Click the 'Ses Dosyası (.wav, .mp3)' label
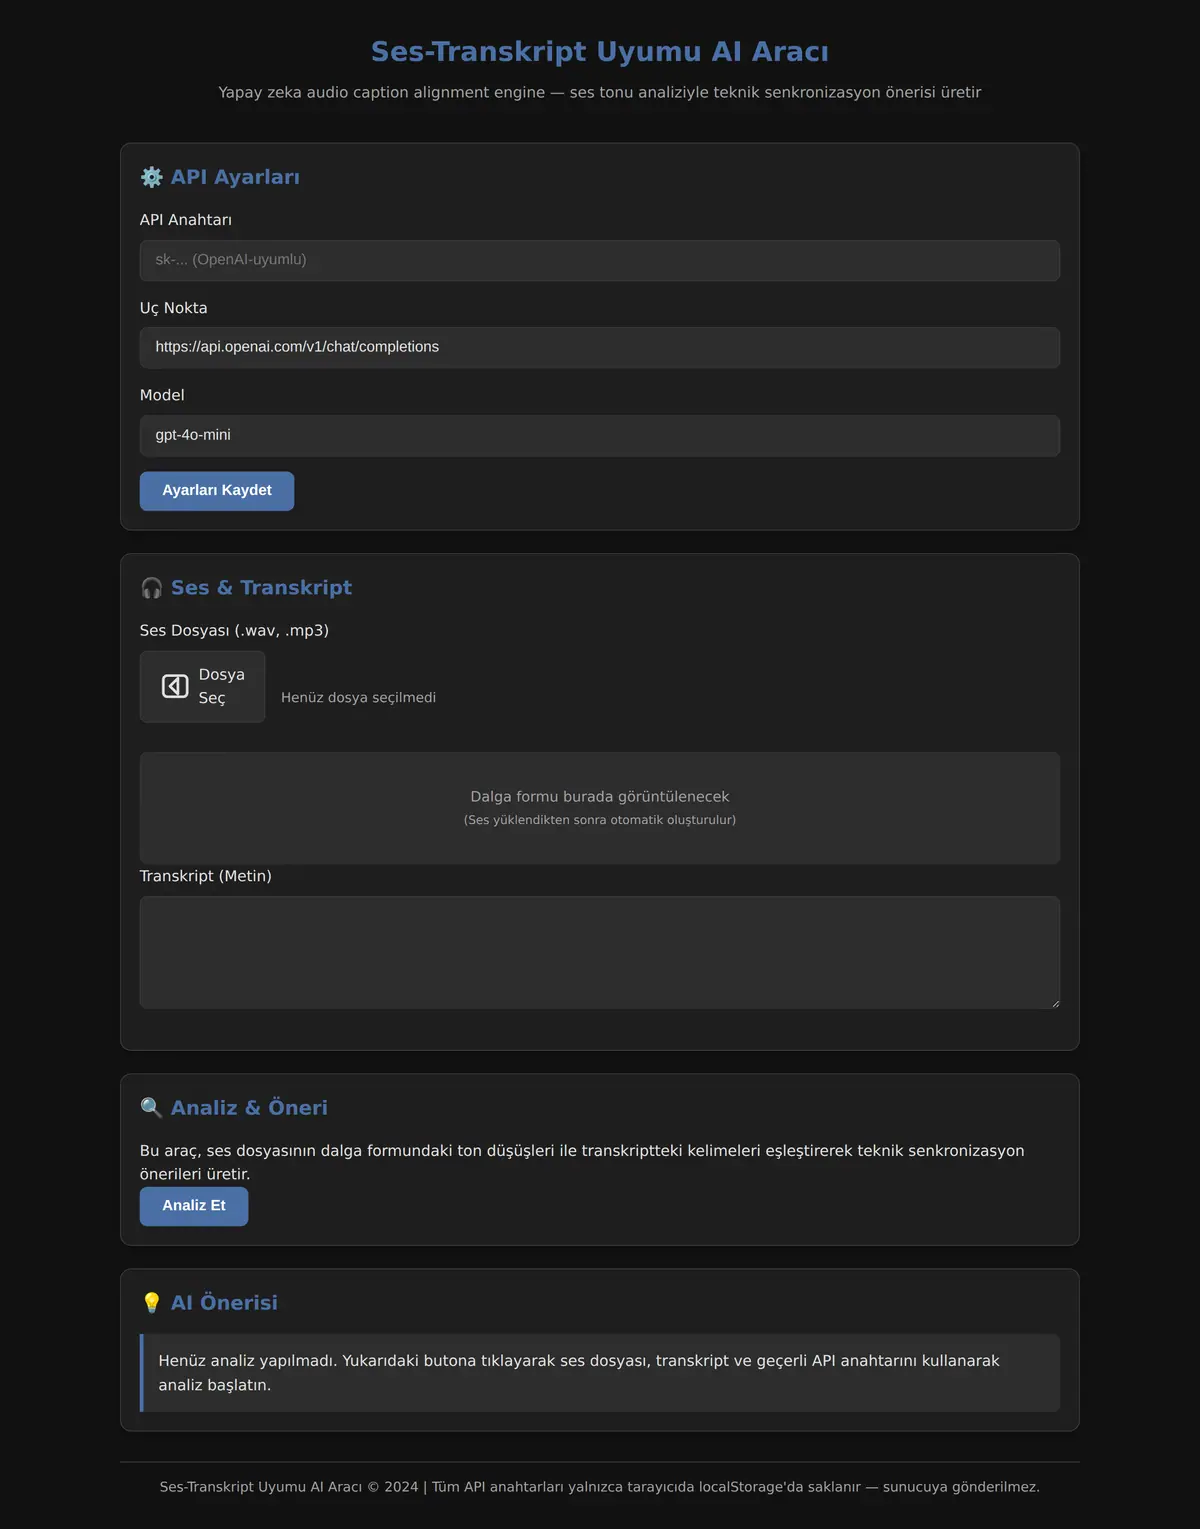 [x=234, y=630]
